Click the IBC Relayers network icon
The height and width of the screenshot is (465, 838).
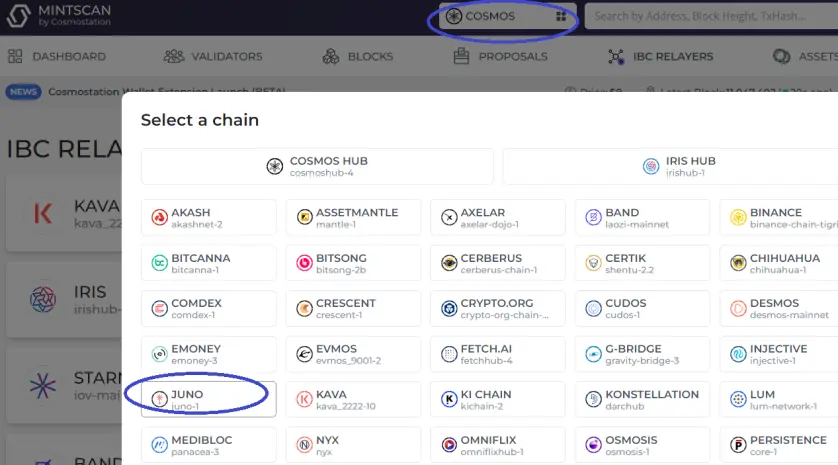pos(616,56)
